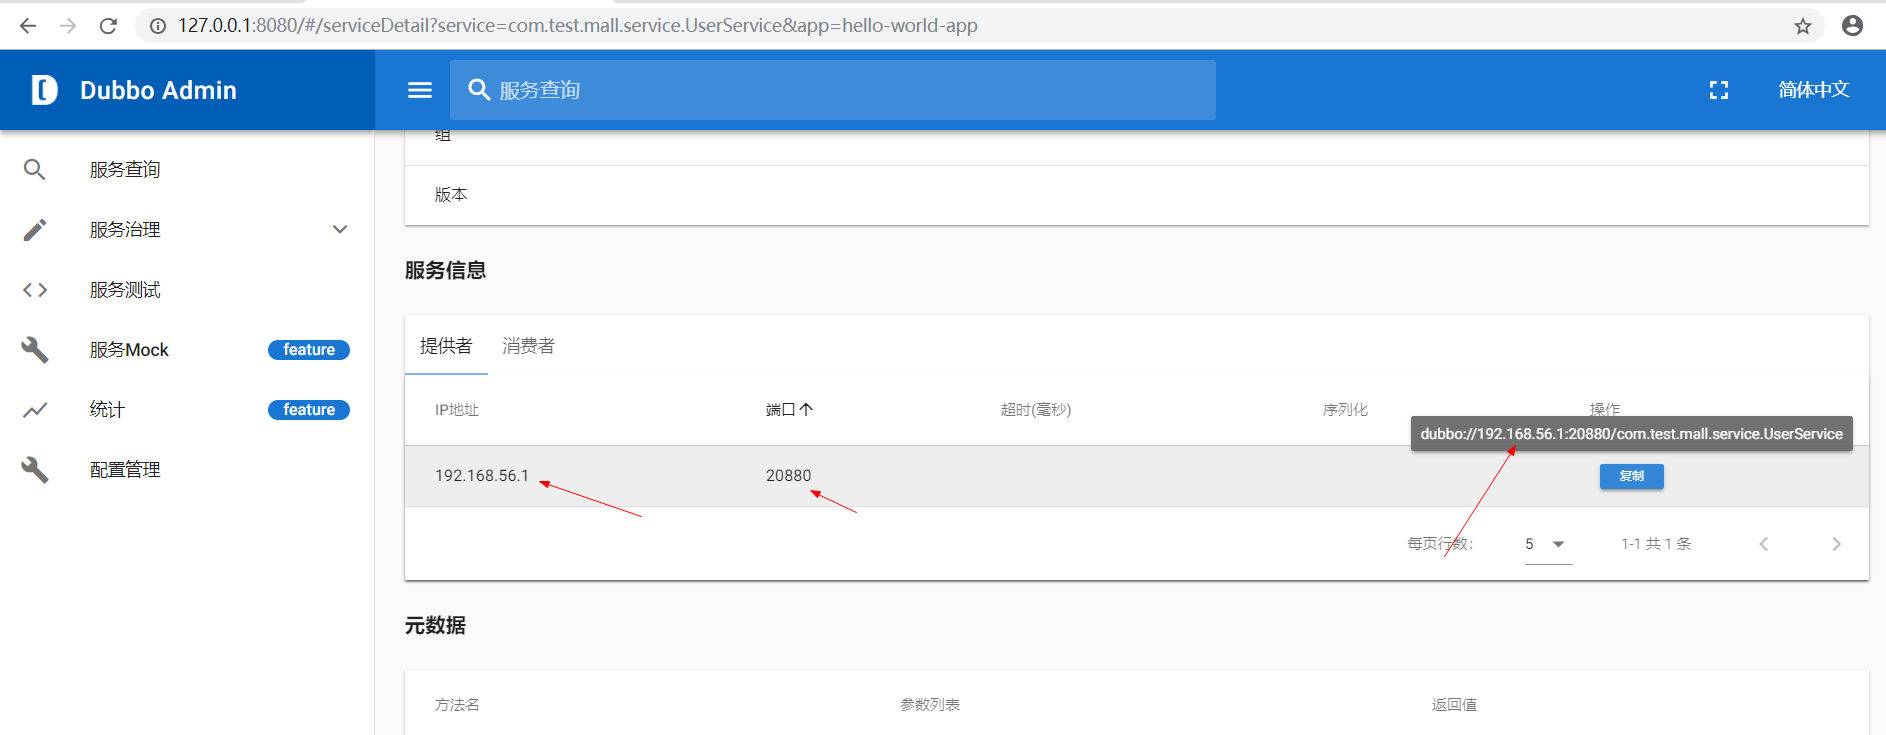Switch to the 消费者 tab
This screenshot has width=1886, height=735.
(x=528, y=346)
